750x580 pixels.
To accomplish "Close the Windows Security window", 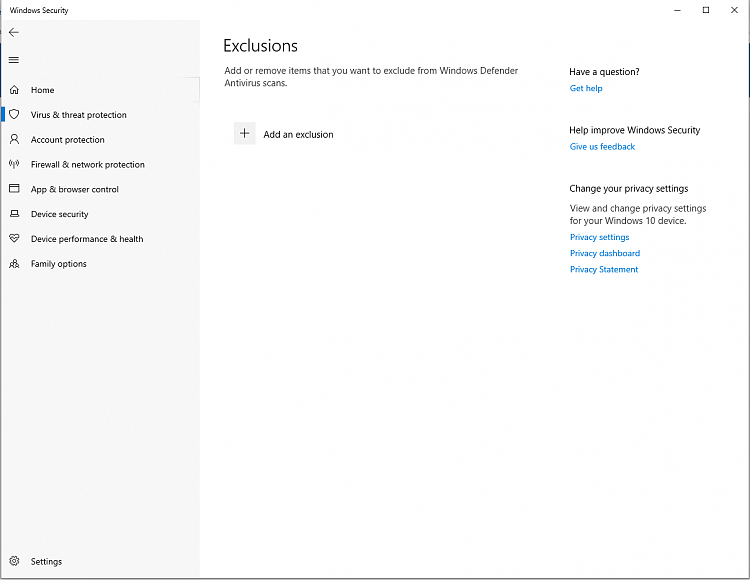I will (x=734, y=10).
